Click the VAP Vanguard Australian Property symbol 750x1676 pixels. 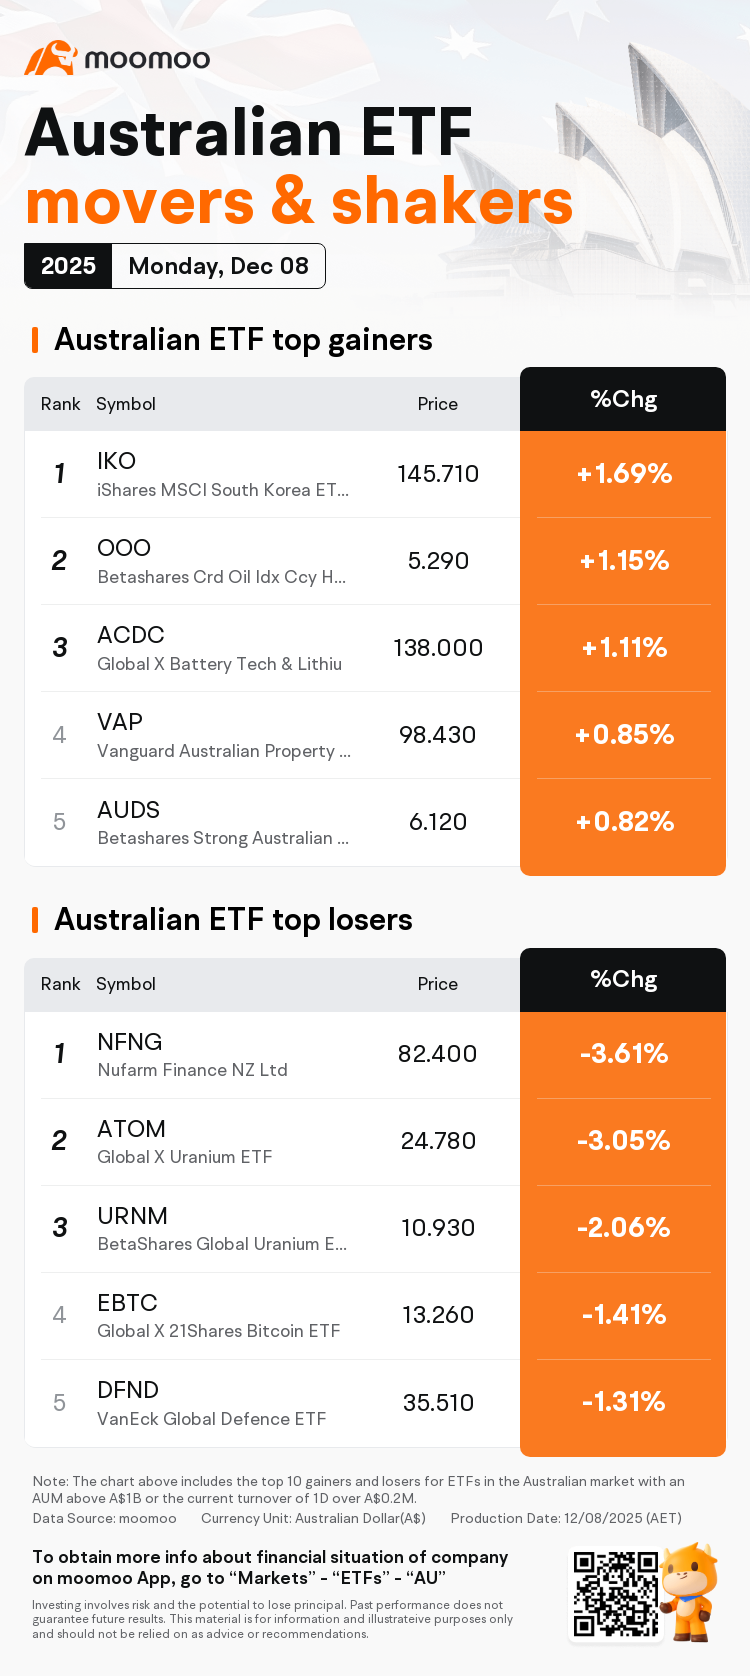click(x=120, y=722)
